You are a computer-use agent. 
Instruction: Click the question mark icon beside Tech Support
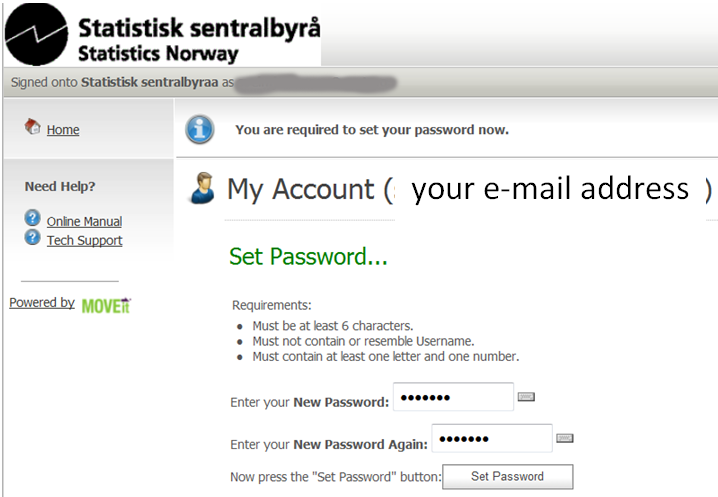pos(32,237)
